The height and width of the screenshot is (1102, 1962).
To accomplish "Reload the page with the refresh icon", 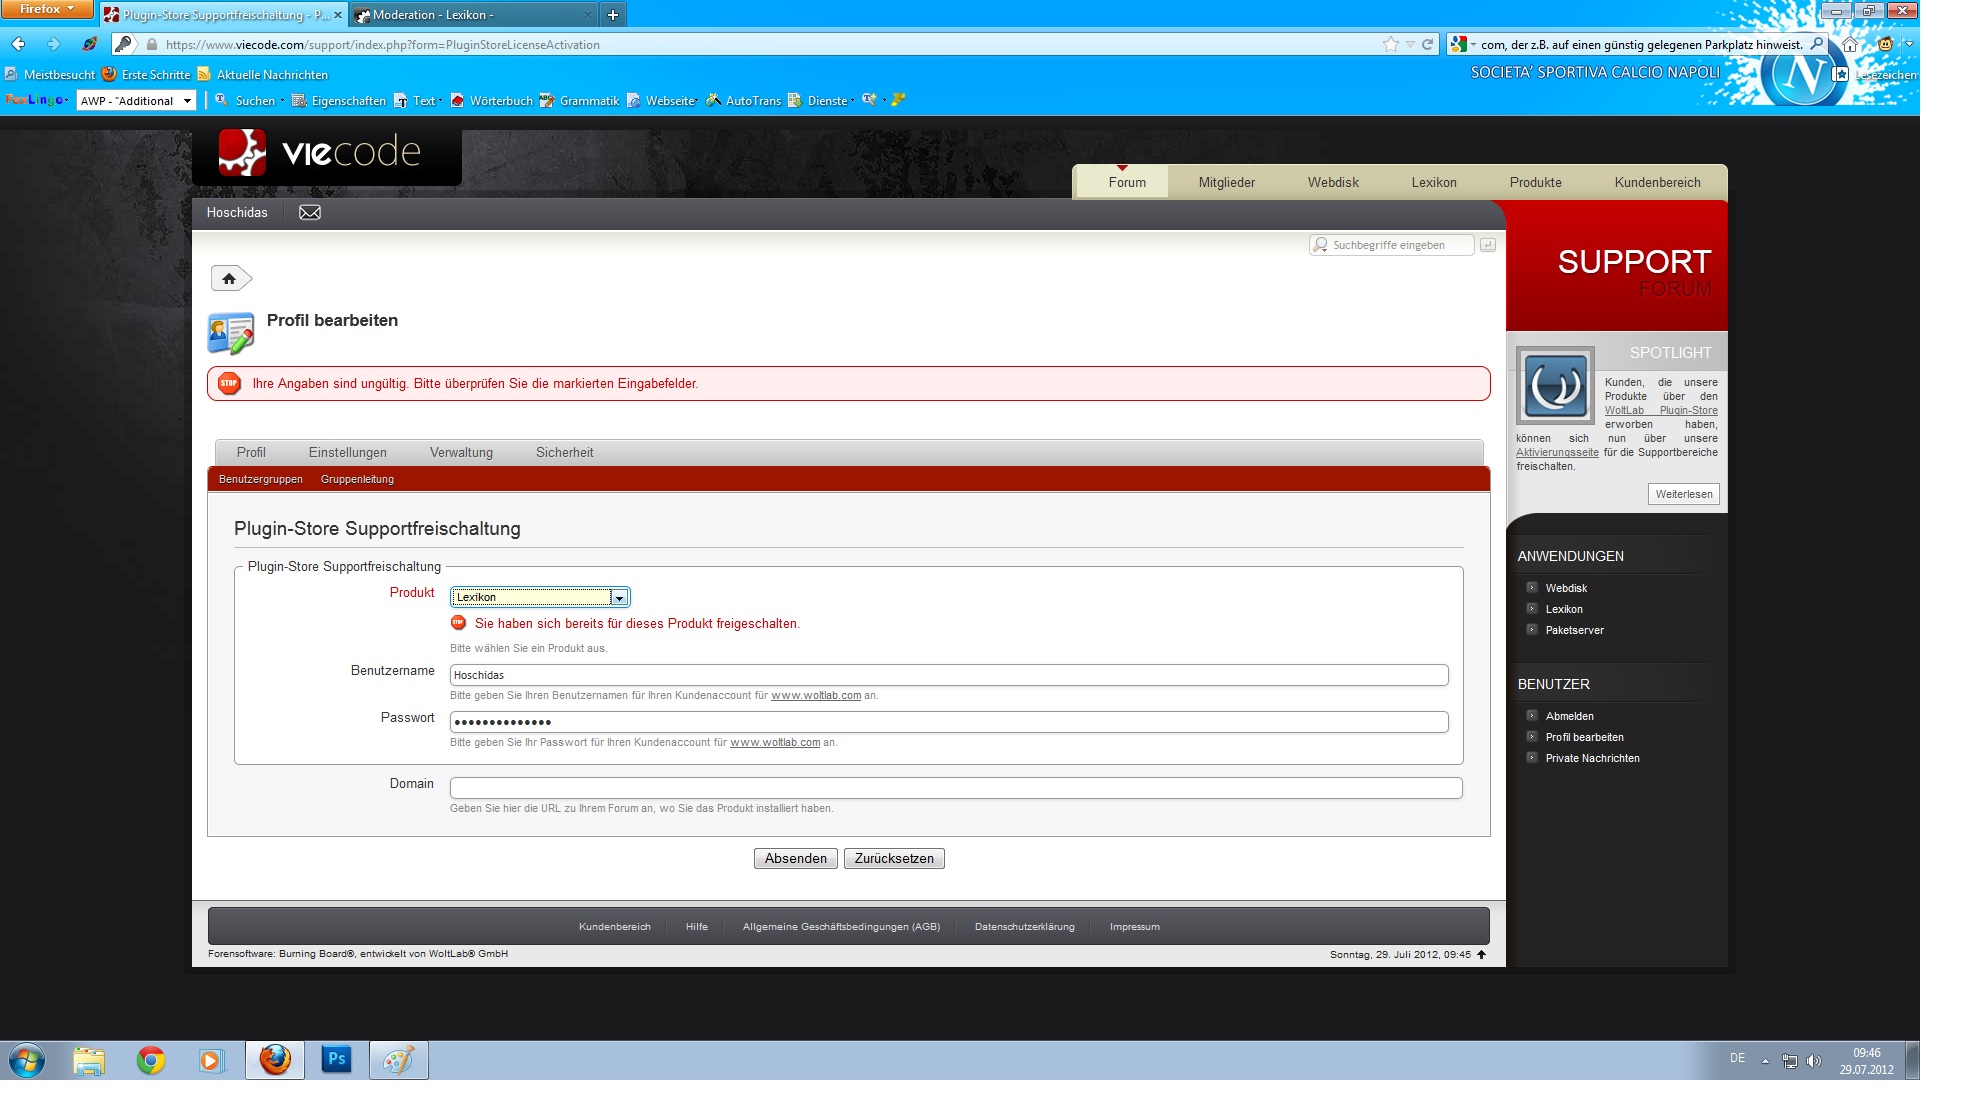I will tap(1428, 44).
